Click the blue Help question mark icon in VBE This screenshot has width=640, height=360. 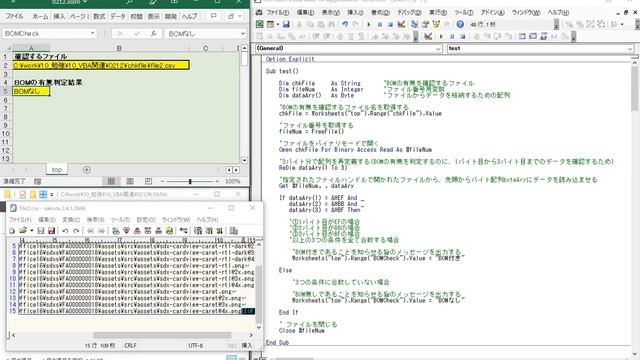tap(460, 24)
